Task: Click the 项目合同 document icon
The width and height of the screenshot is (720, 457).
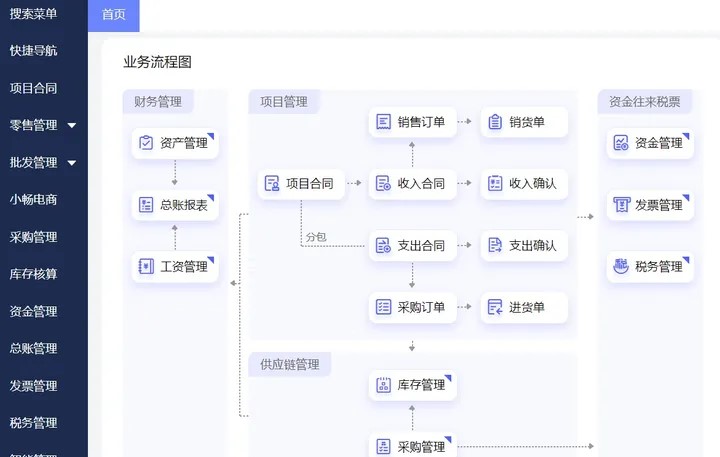Action: (271, 183)
